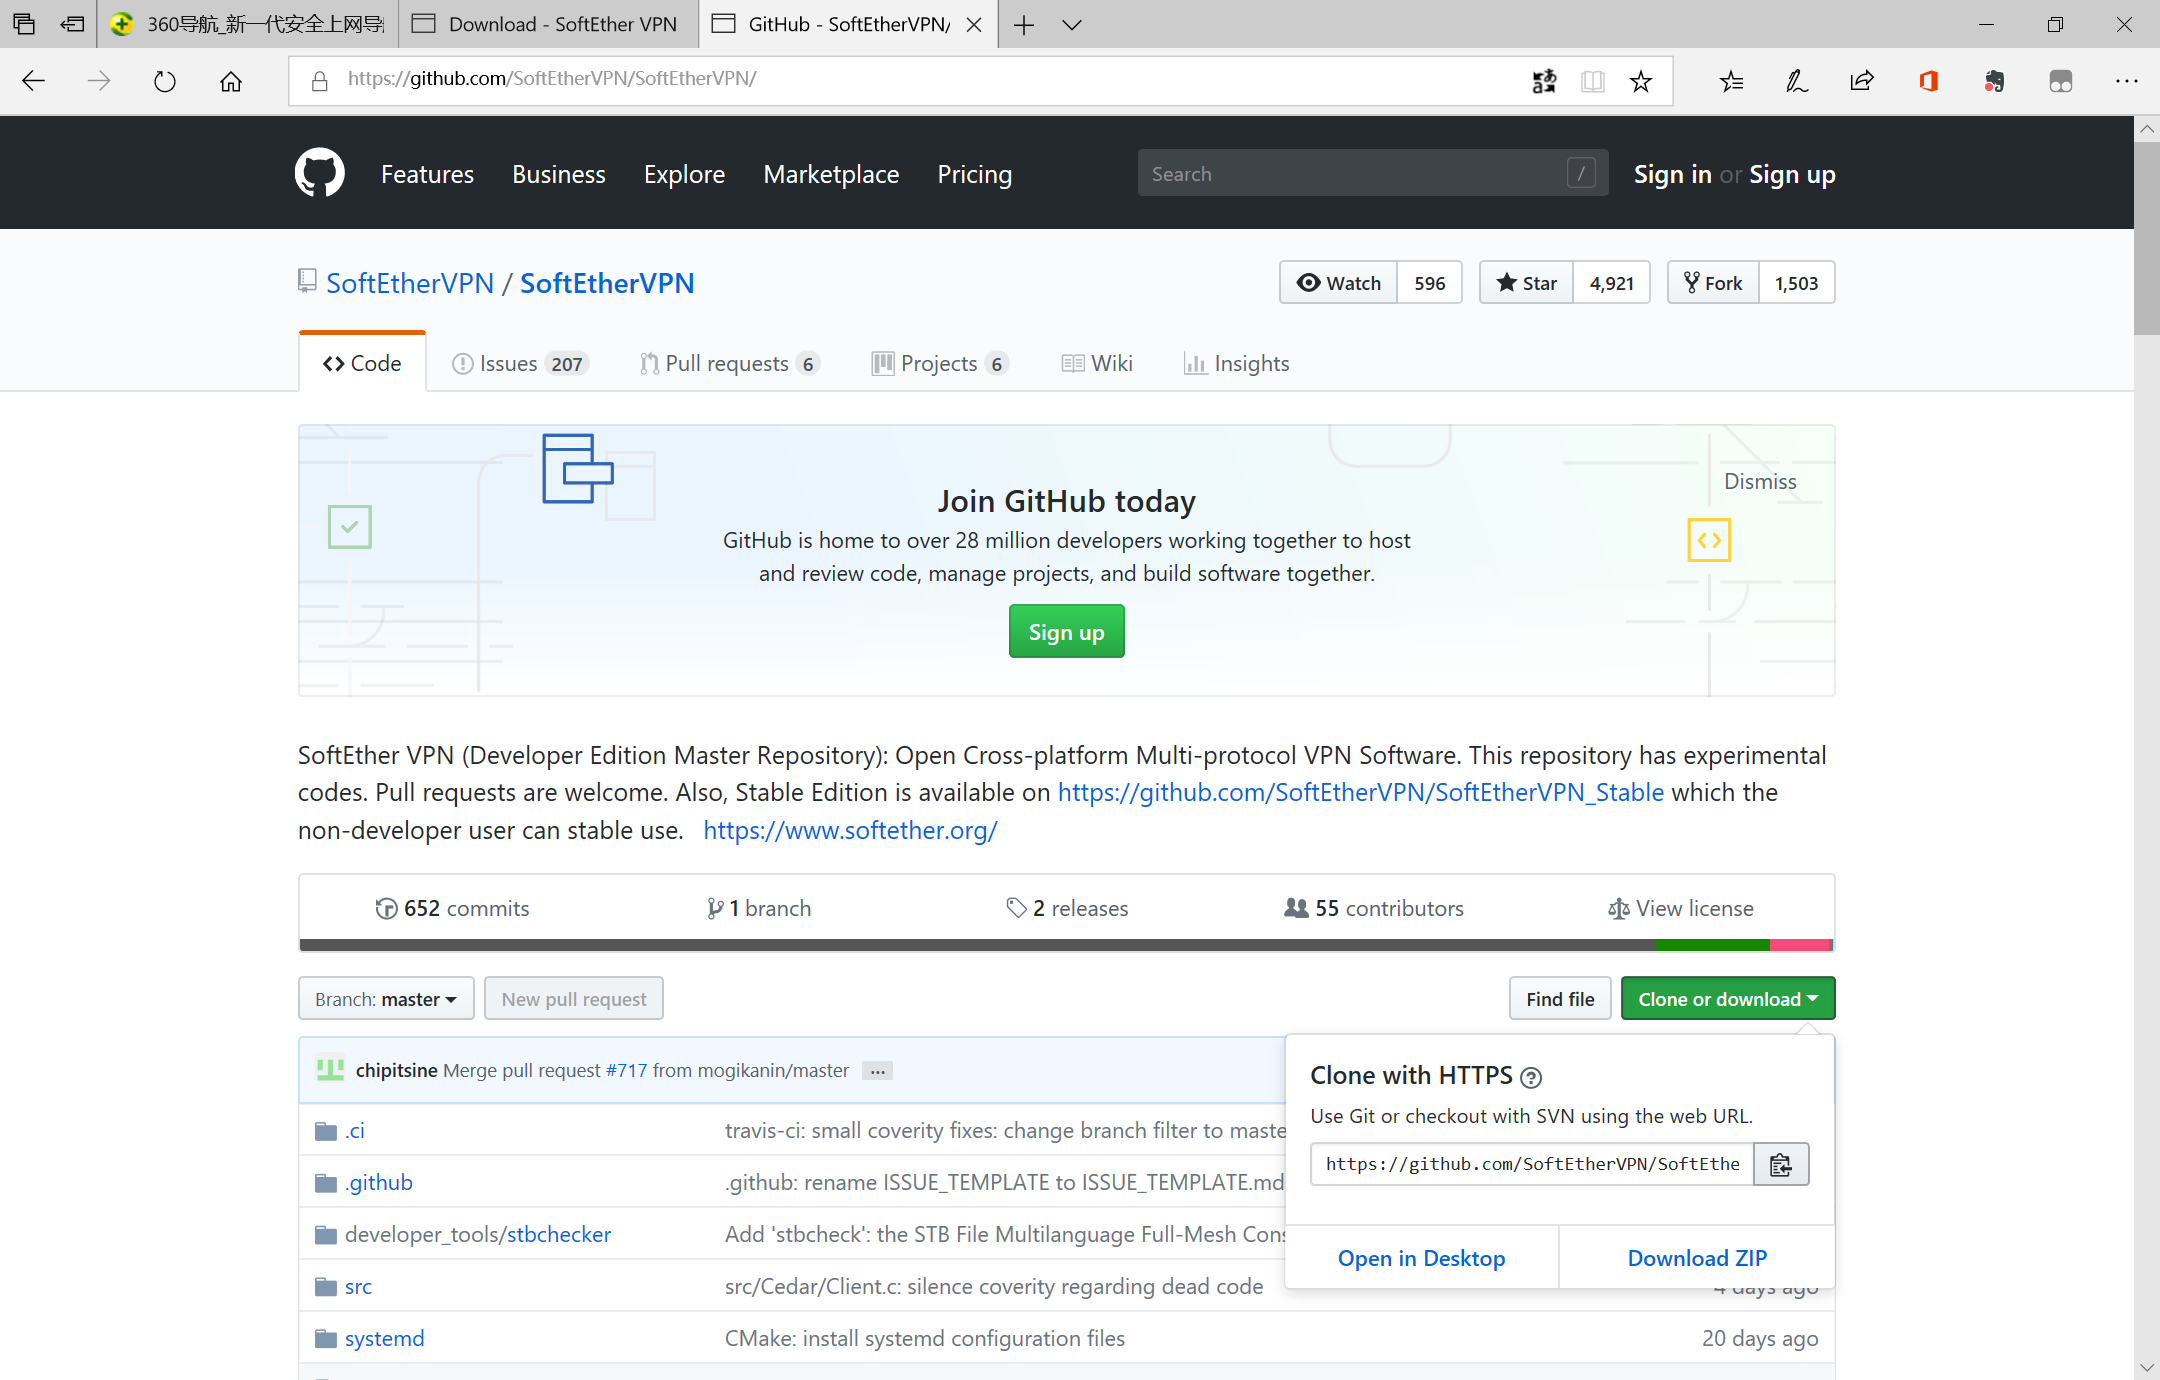Click the translate page icon in address bar
This screenshot has width=2160, height=1380.
[1544, 81]
